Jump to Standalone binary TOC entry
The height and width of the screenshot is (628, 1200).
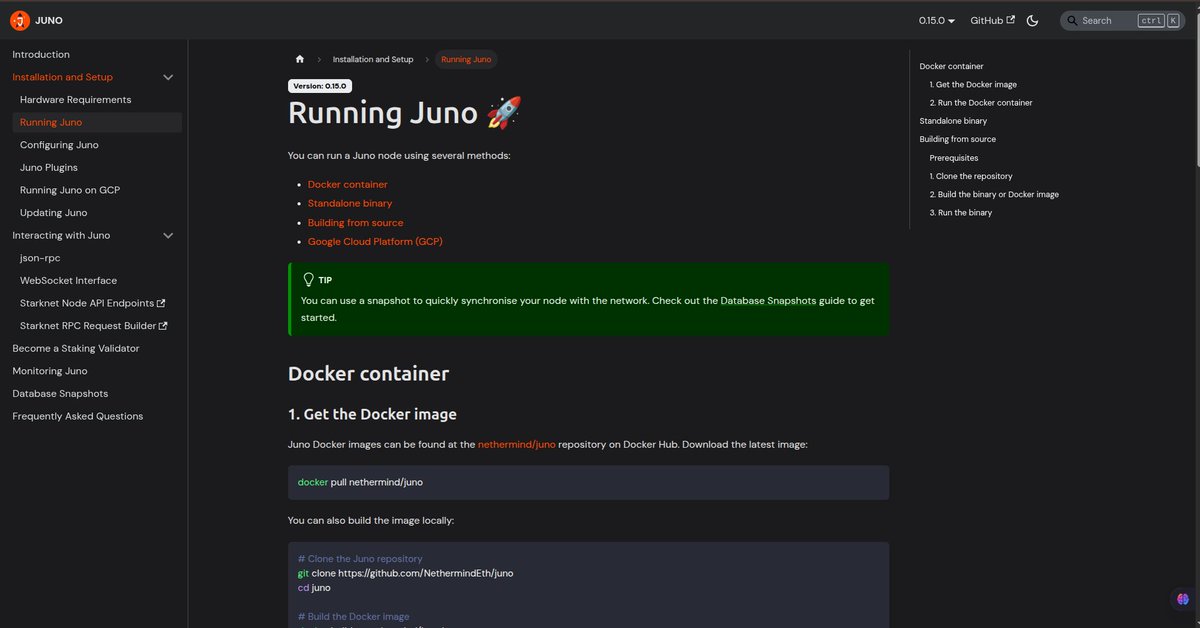[x=953, y=121]
